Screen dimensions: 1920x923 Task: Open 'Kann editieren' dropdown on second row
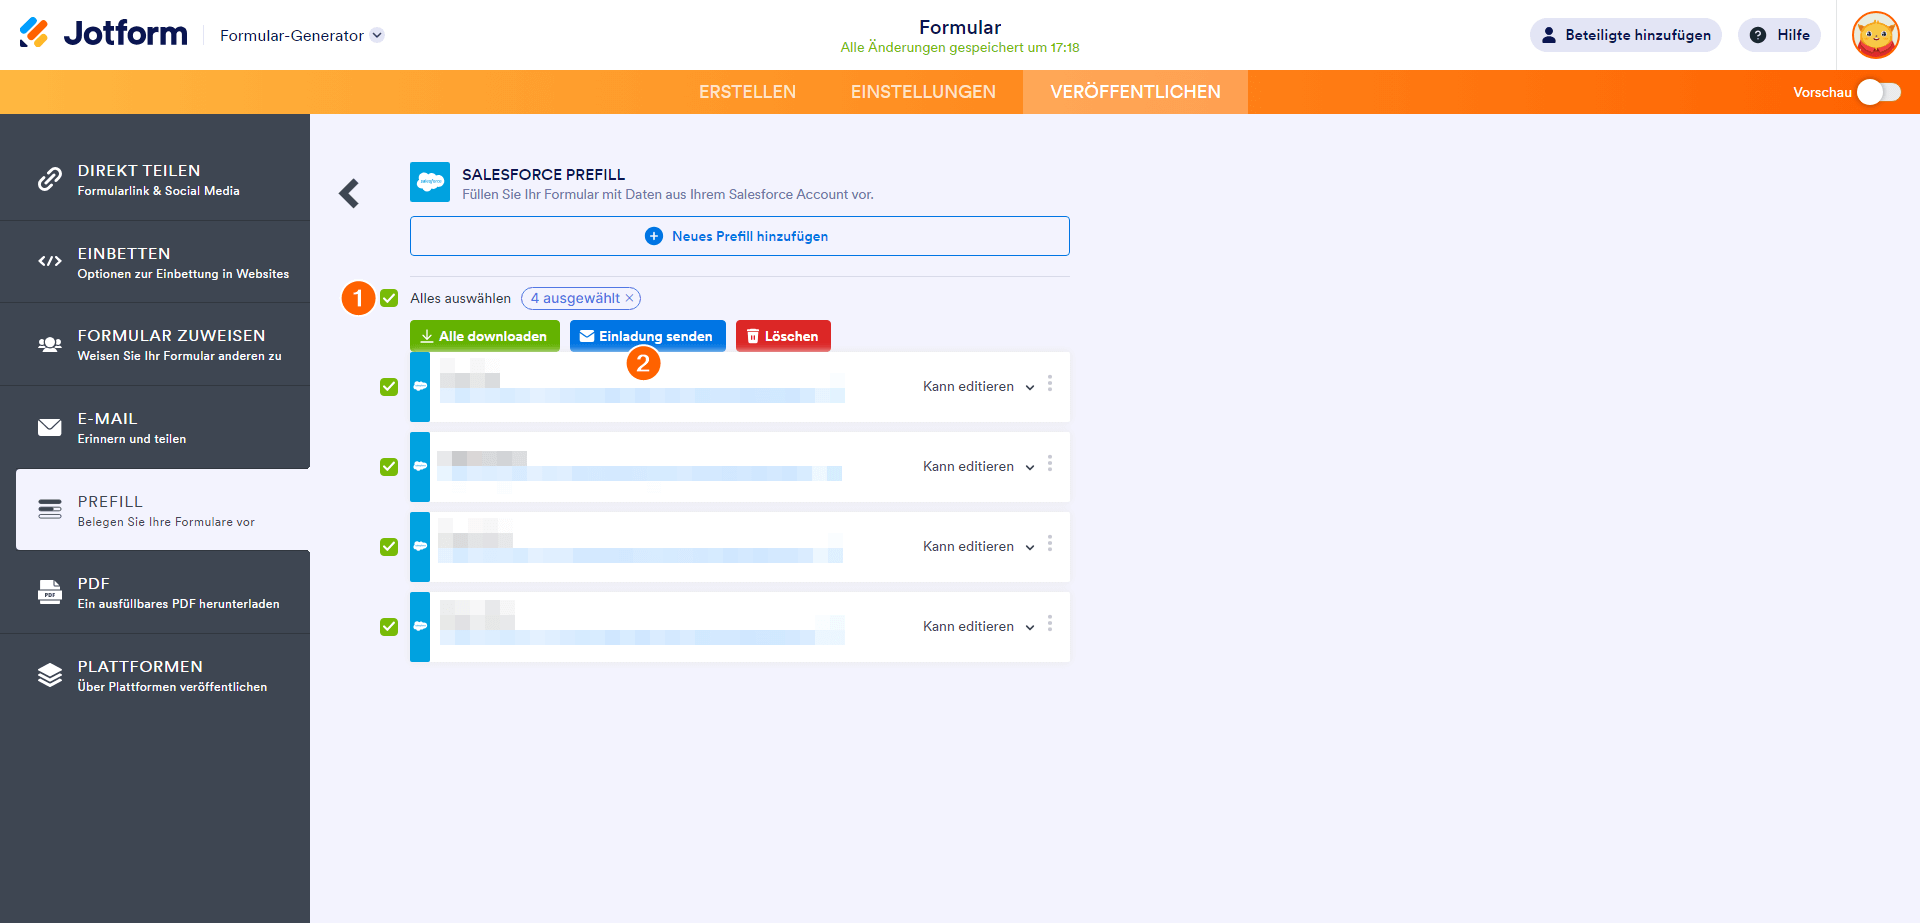(x=978, y=467)
